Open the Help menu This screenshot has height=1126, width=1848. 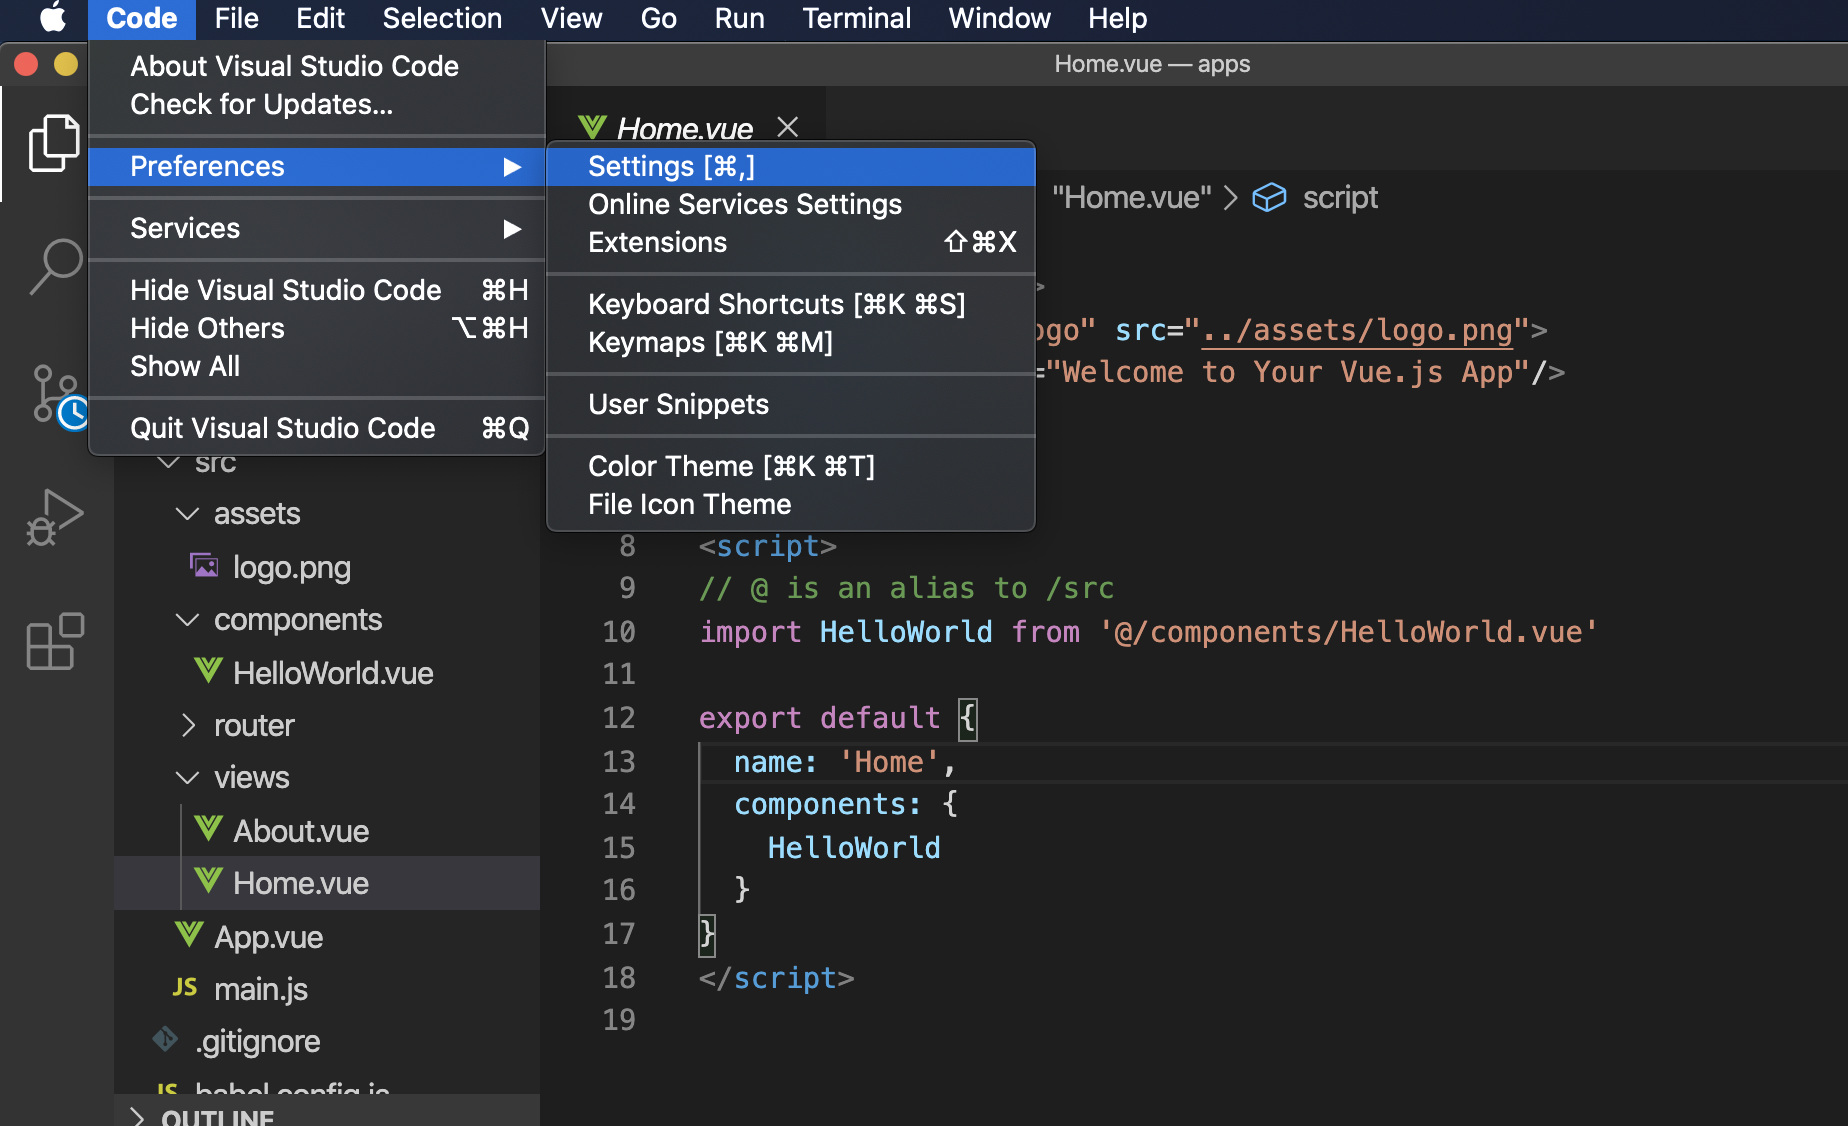[1117, 18]
